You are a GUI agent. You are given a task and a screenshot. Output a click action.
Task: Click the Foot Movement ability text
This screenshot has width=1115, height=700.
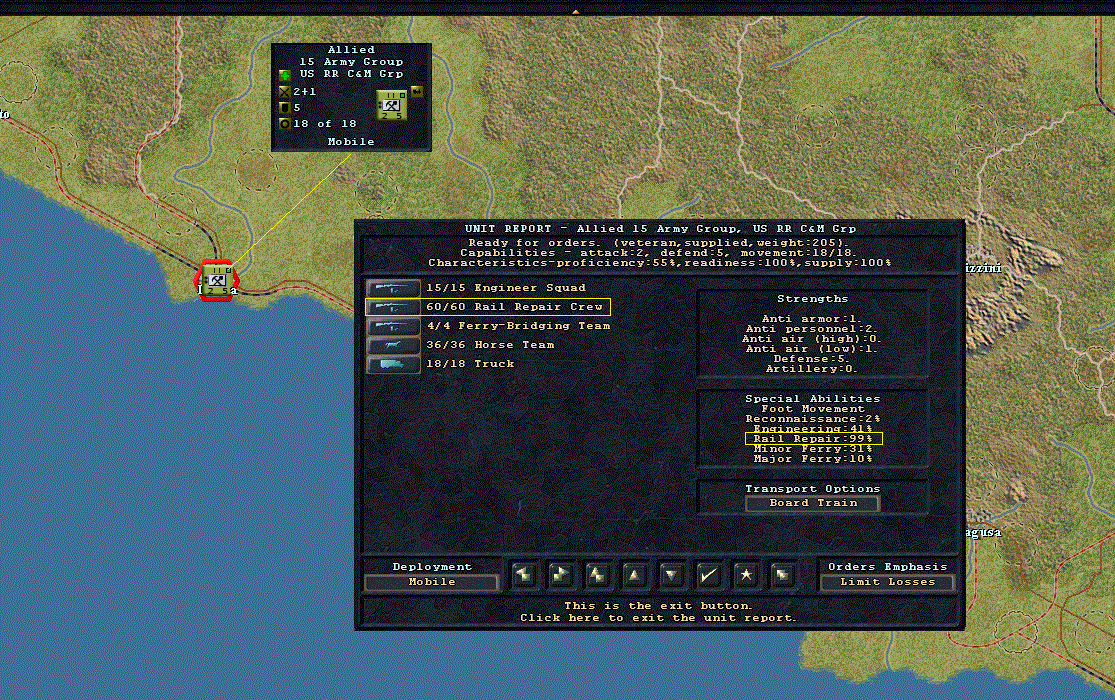(813, 409)
